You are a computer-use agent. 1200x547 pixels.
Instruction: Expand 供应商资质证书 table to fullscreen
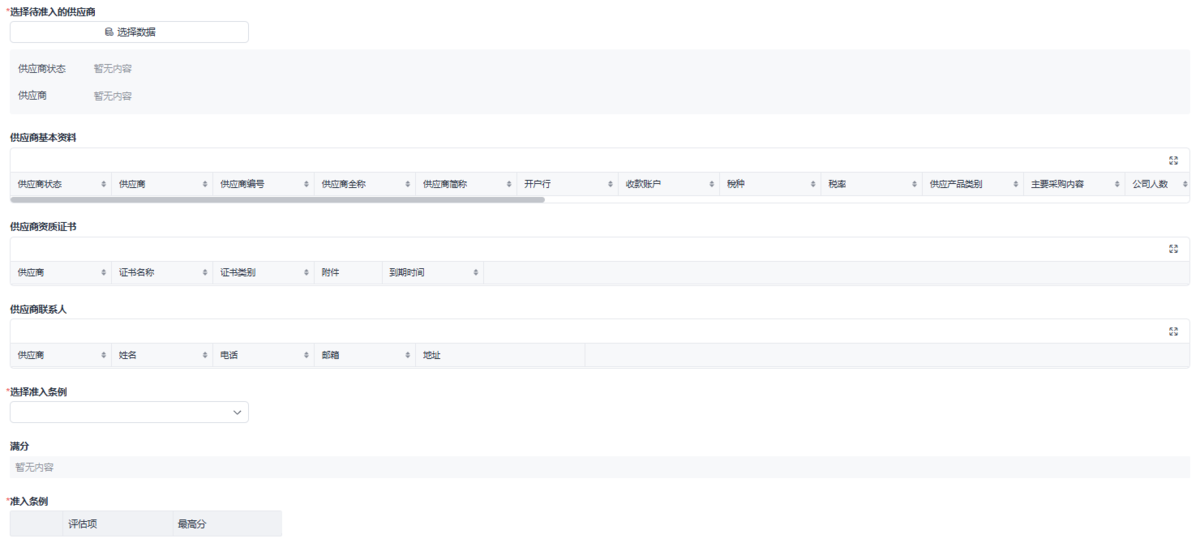pos(1173,249)
